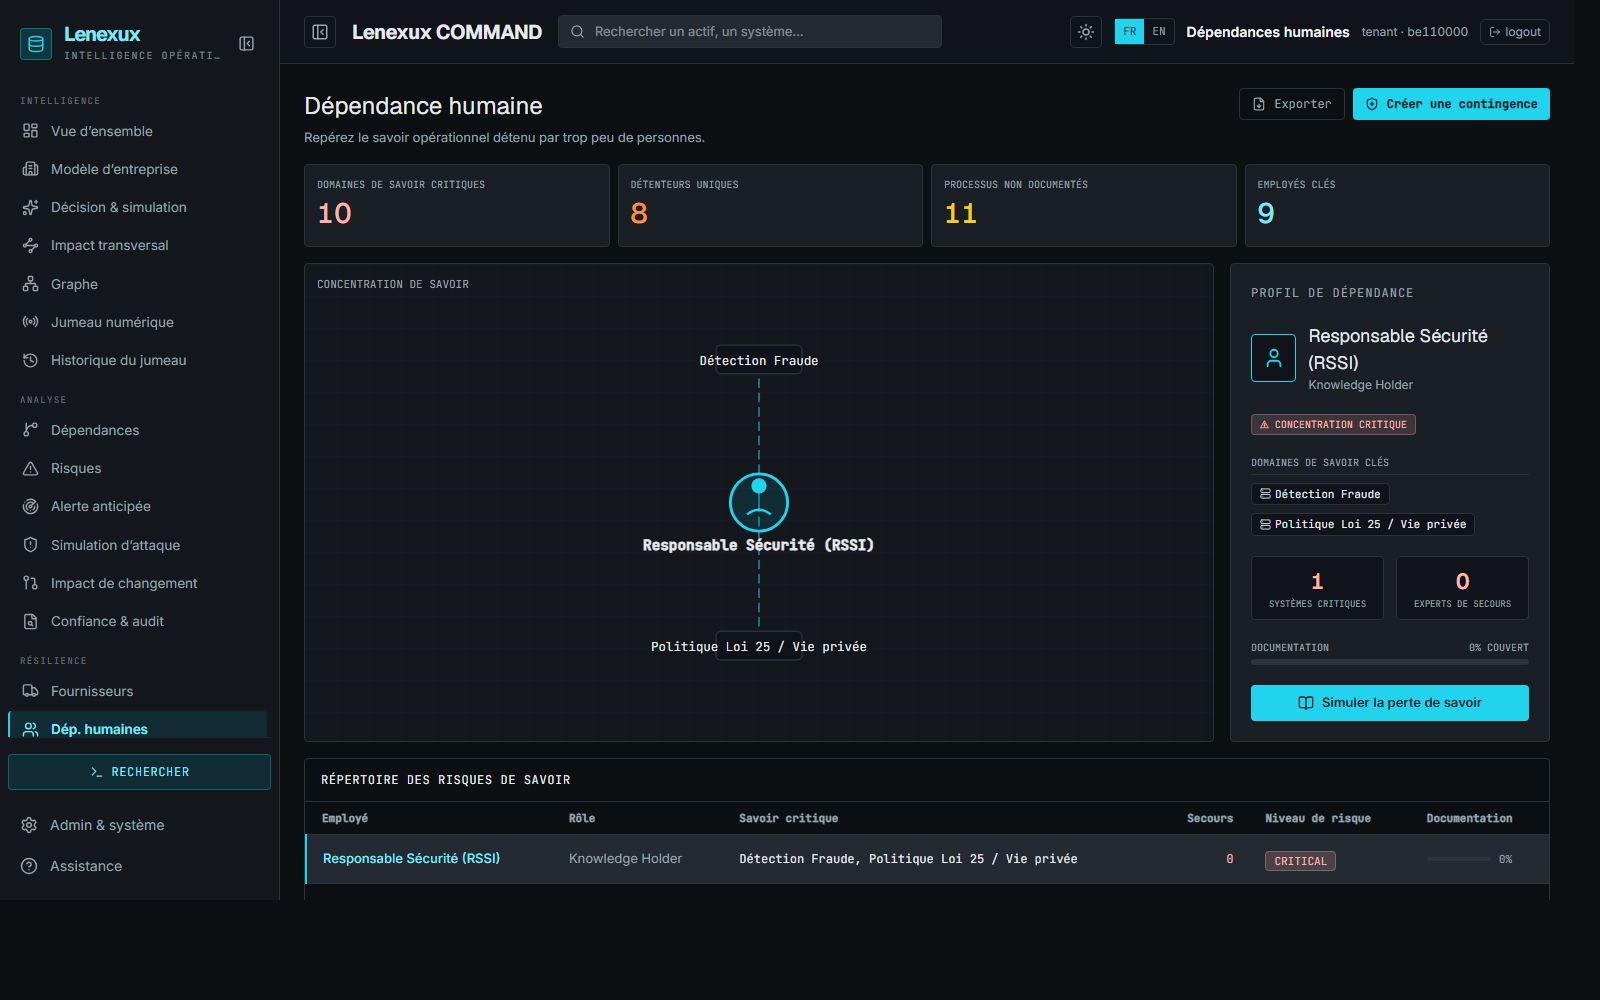Click the Graphe sidebar icon
Screen dimensions: 1600x1000
(31, 284)
